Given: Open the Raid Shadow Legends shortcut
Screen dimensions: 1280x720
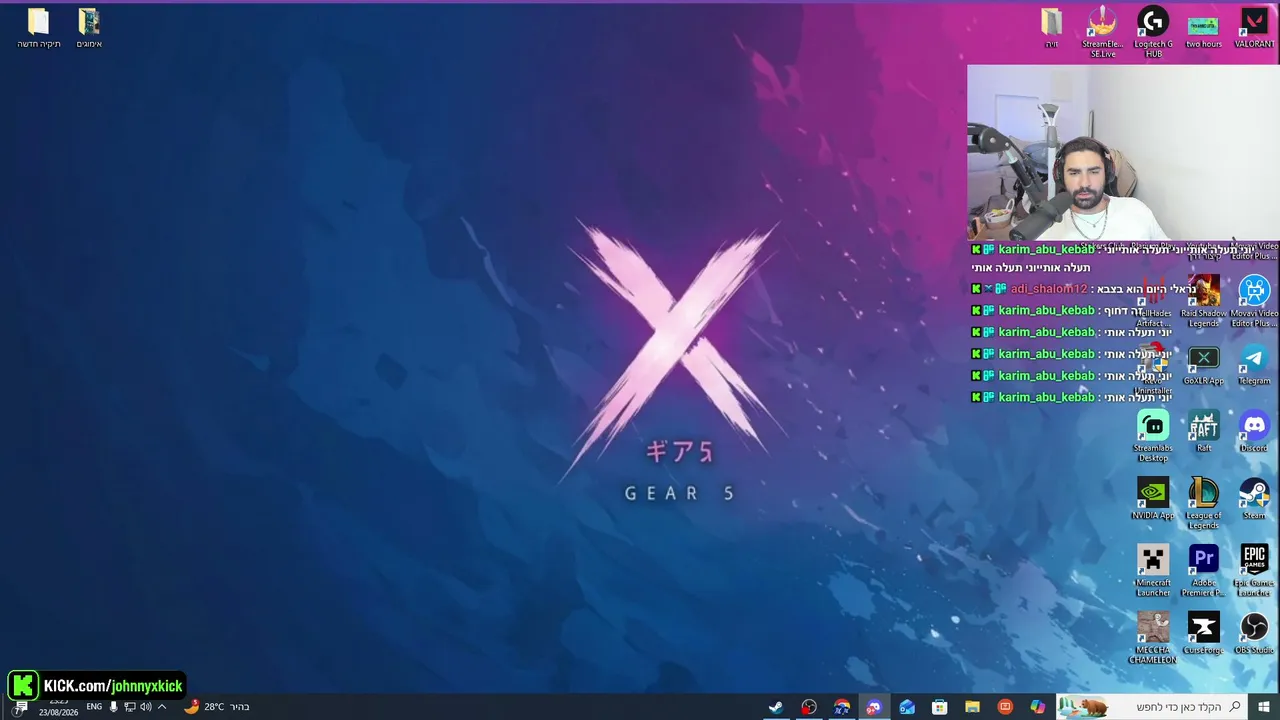Looking at the screenshot, I should (x=1203, y=301).
